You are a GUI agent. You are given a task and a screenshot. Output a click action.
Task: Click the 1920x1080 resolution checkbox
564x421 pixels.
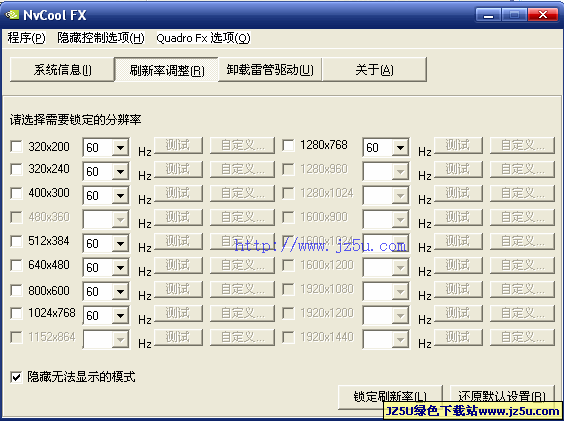288,289
